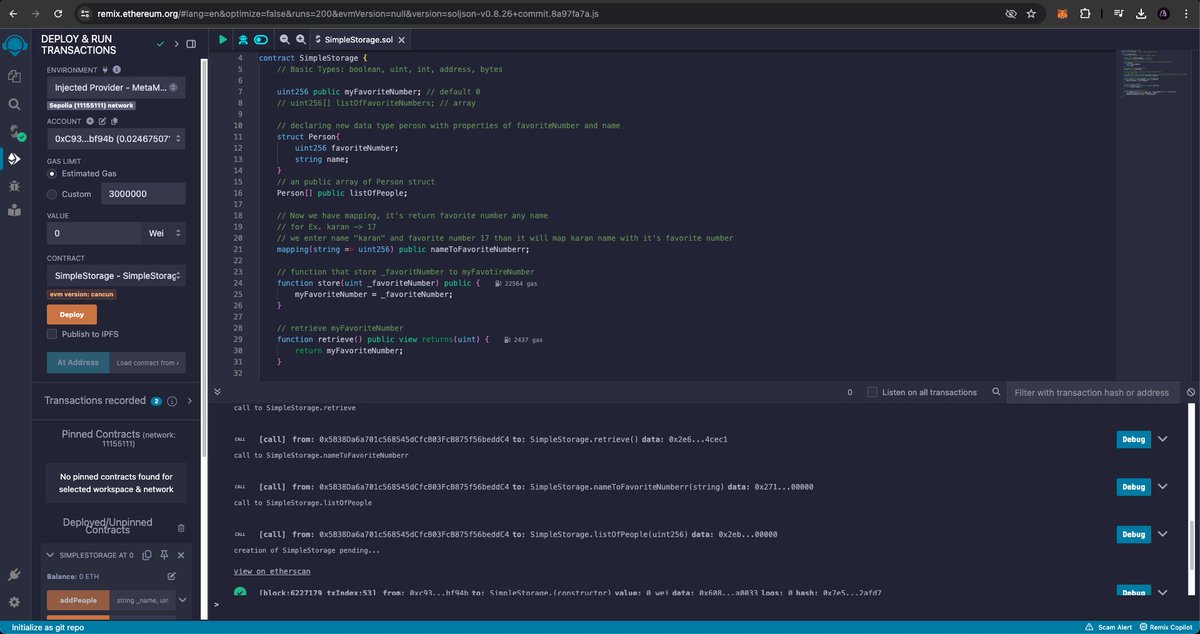The height and width of the screenshot is (634, 1200).
Task: Open the Search in files sidebar icon
Action: point(14,104)
